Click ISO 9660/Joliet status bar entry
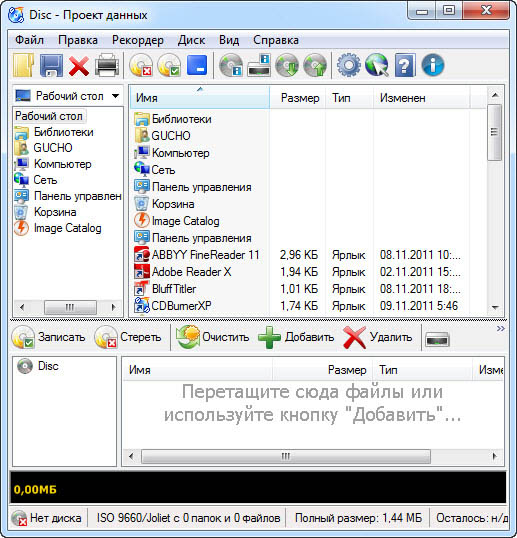517x538 pixels. tap(188, 518)
